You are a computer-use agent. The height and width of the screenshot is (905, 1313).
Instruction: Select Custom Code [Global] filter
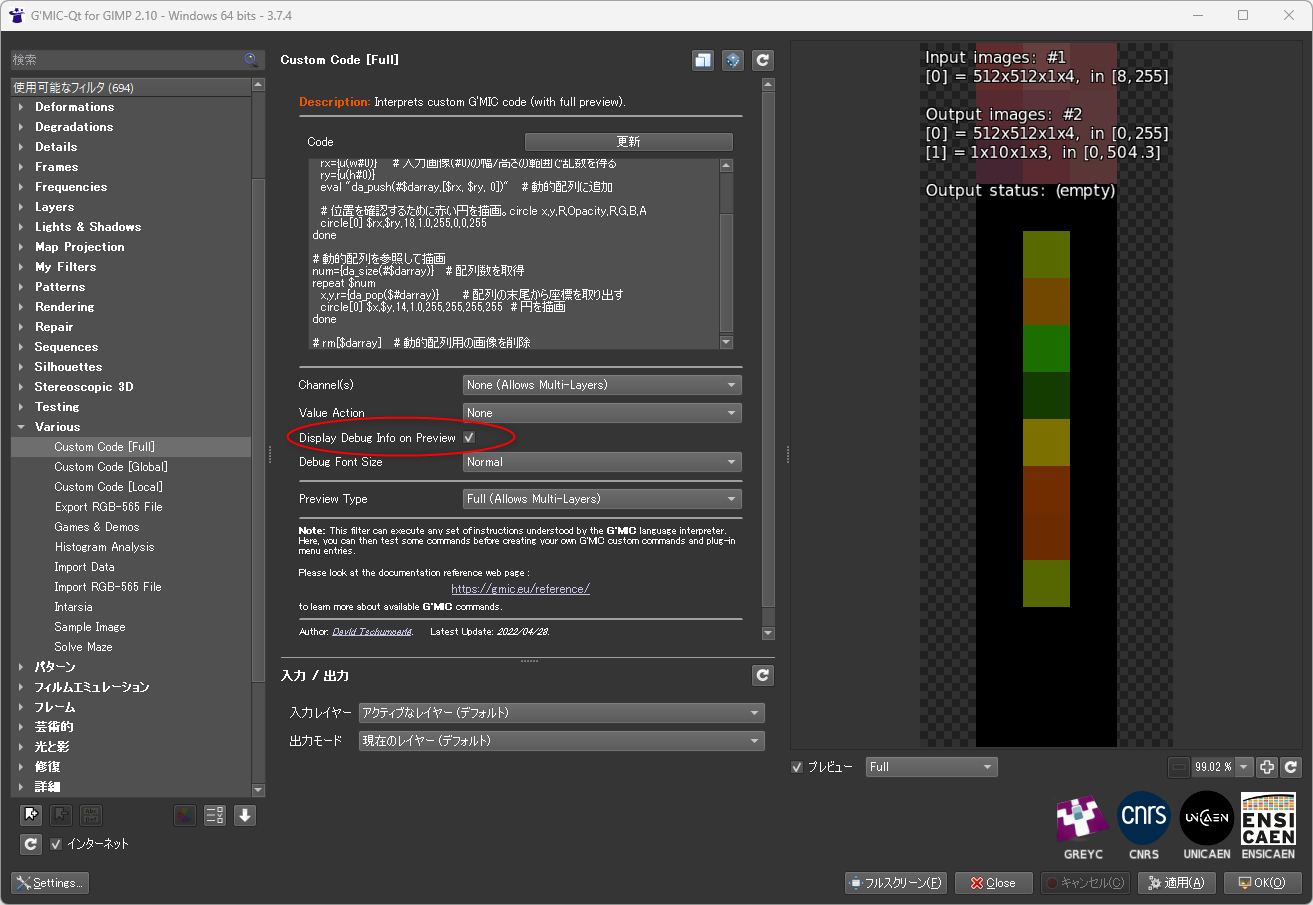111,467
